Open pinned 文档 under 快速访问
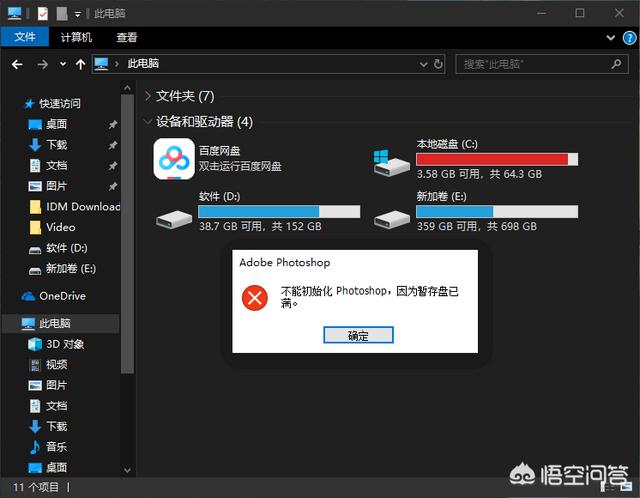Image resolution: width=640 pixels, height=498 pixels. [x=56, y=165]
